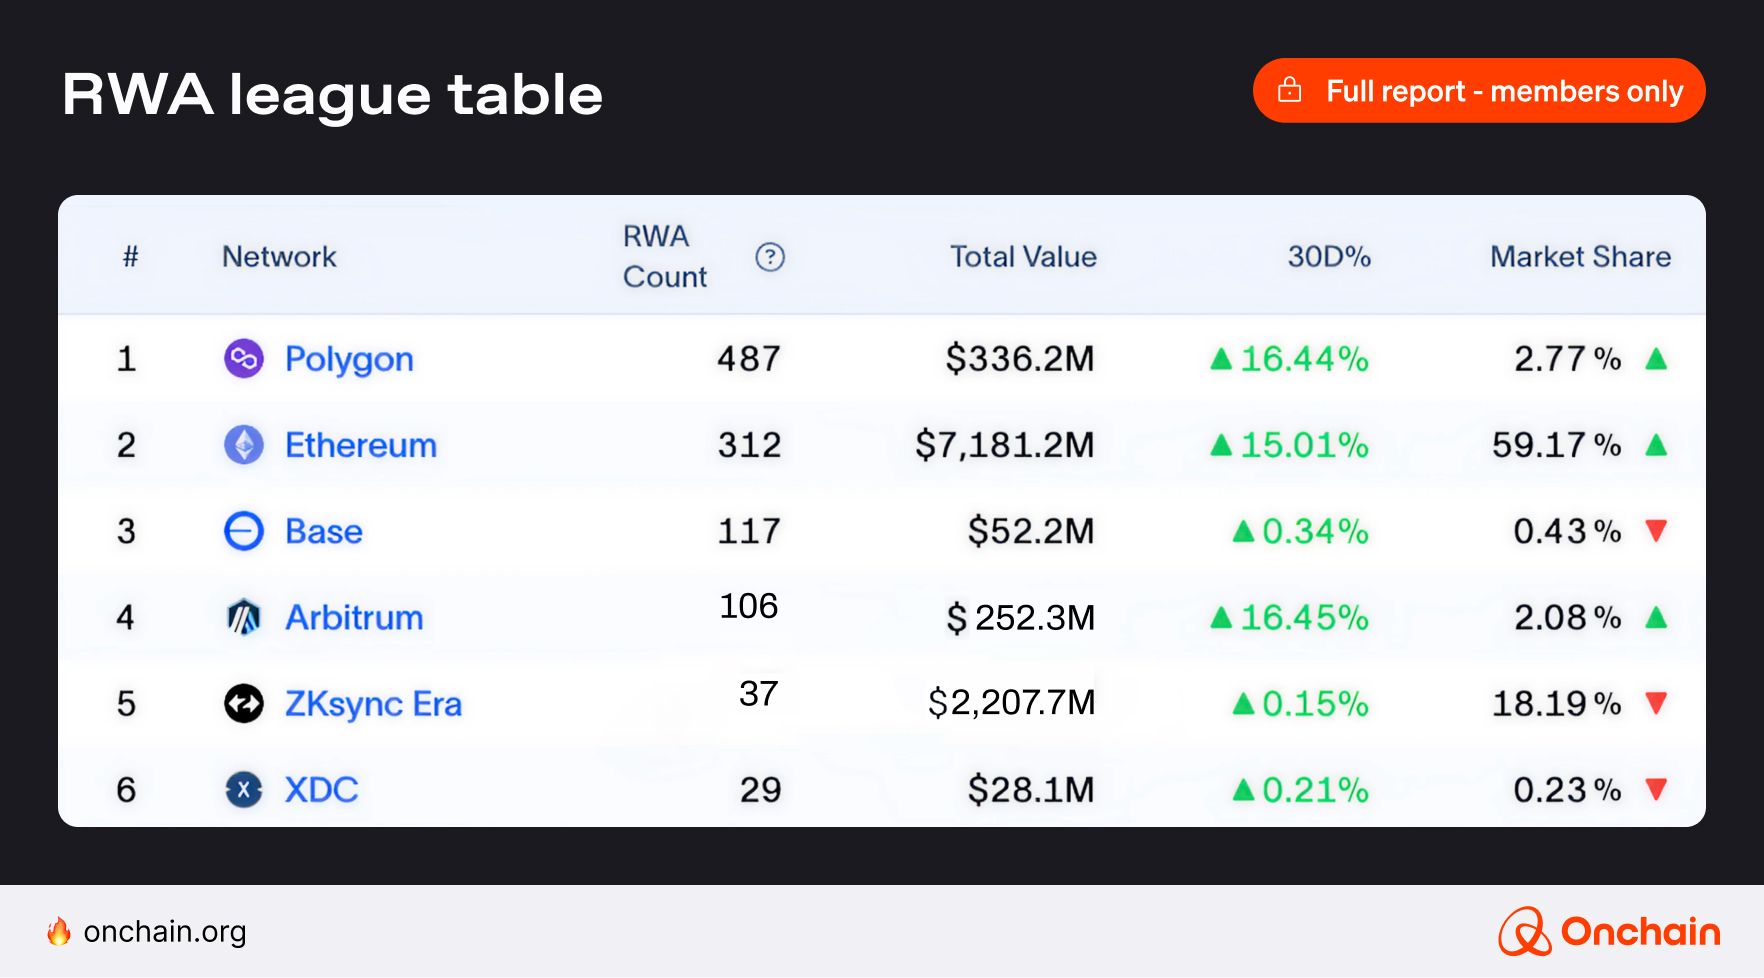Sort by Market Share column header
1764x978 pixels.
(x=1580, y=257)
